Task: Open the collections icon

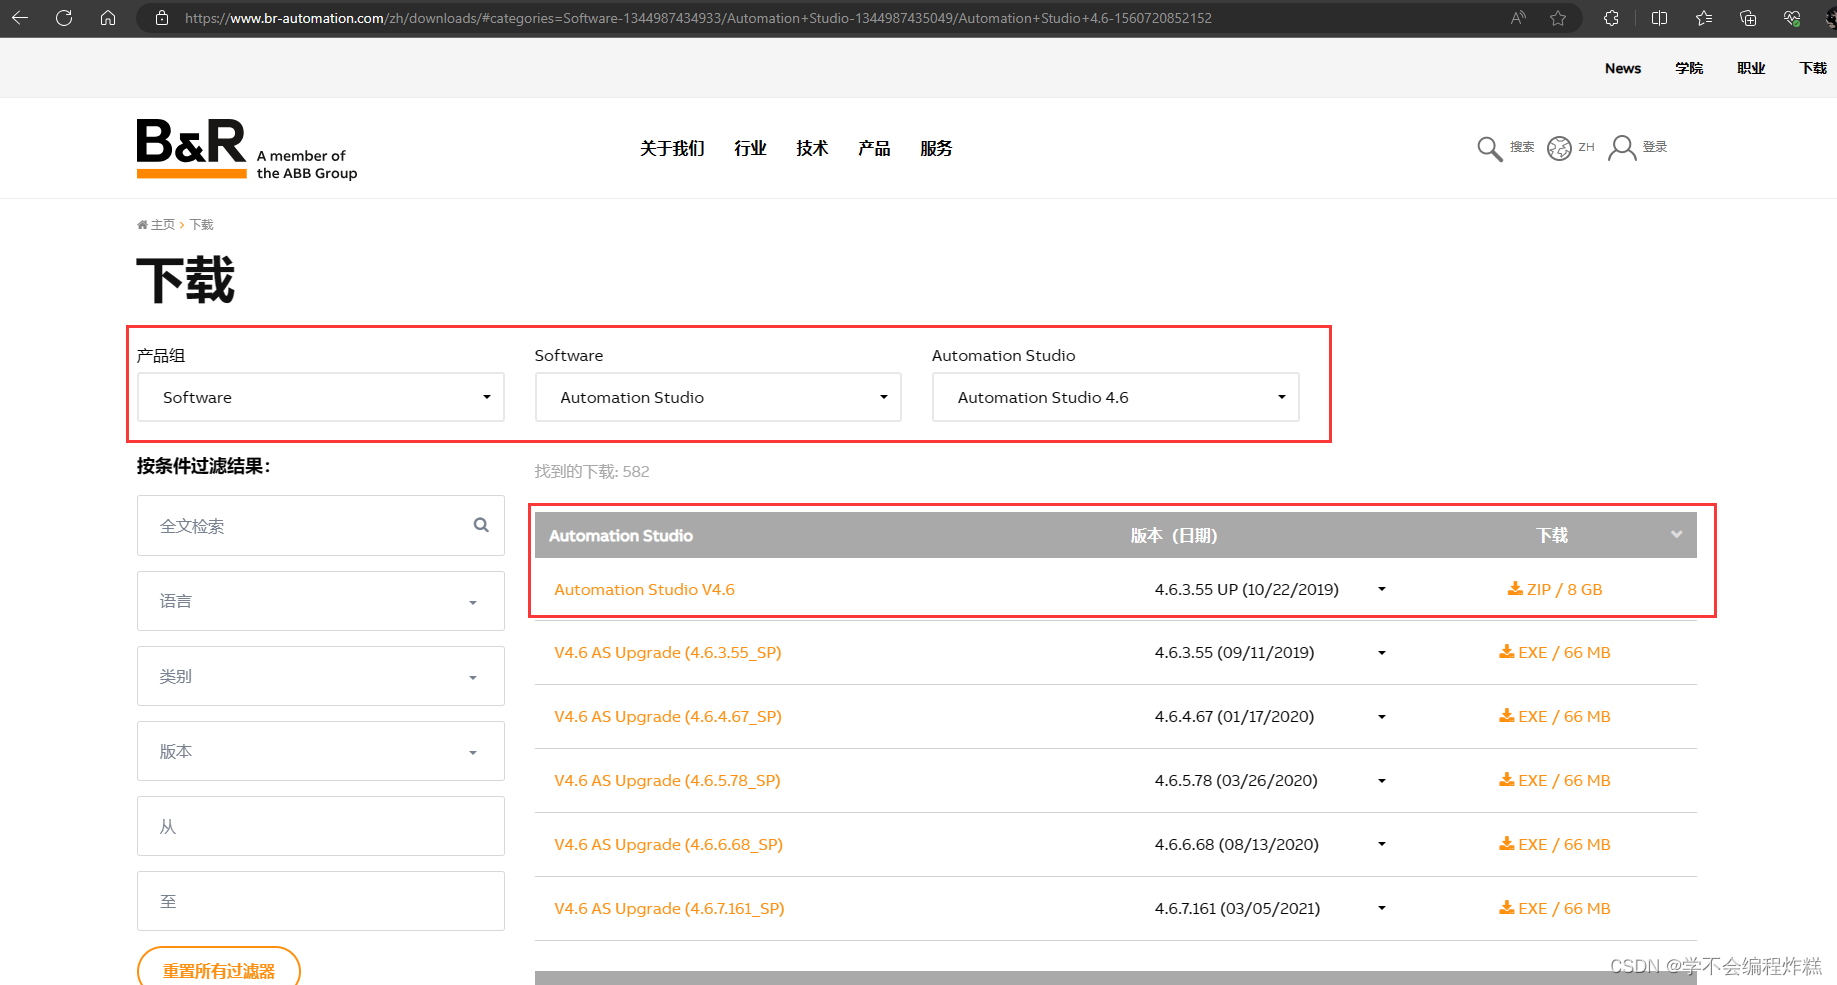Action: click(x=1748, y=18)
